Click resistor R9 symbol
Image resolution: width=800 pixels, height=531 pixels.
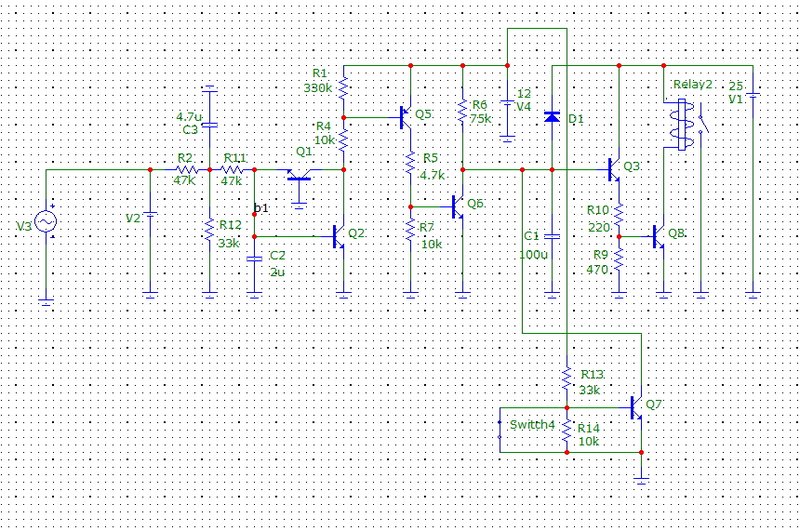pyautogui.click(x=618, y=259)
